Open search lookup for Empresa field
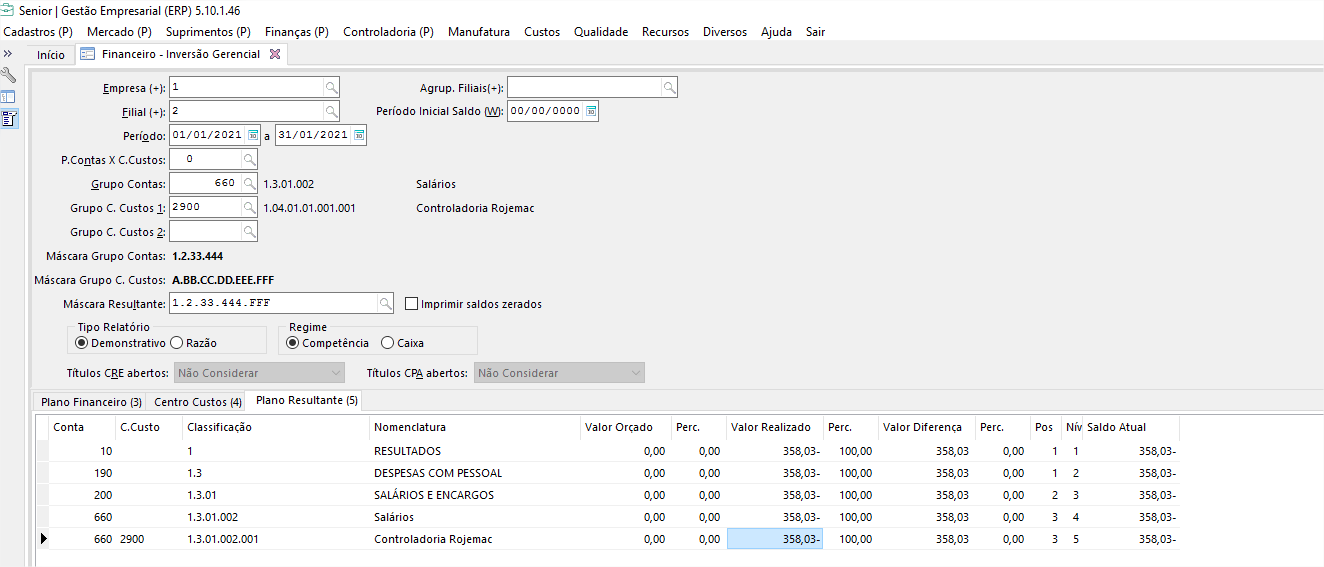 click(331, 87)
